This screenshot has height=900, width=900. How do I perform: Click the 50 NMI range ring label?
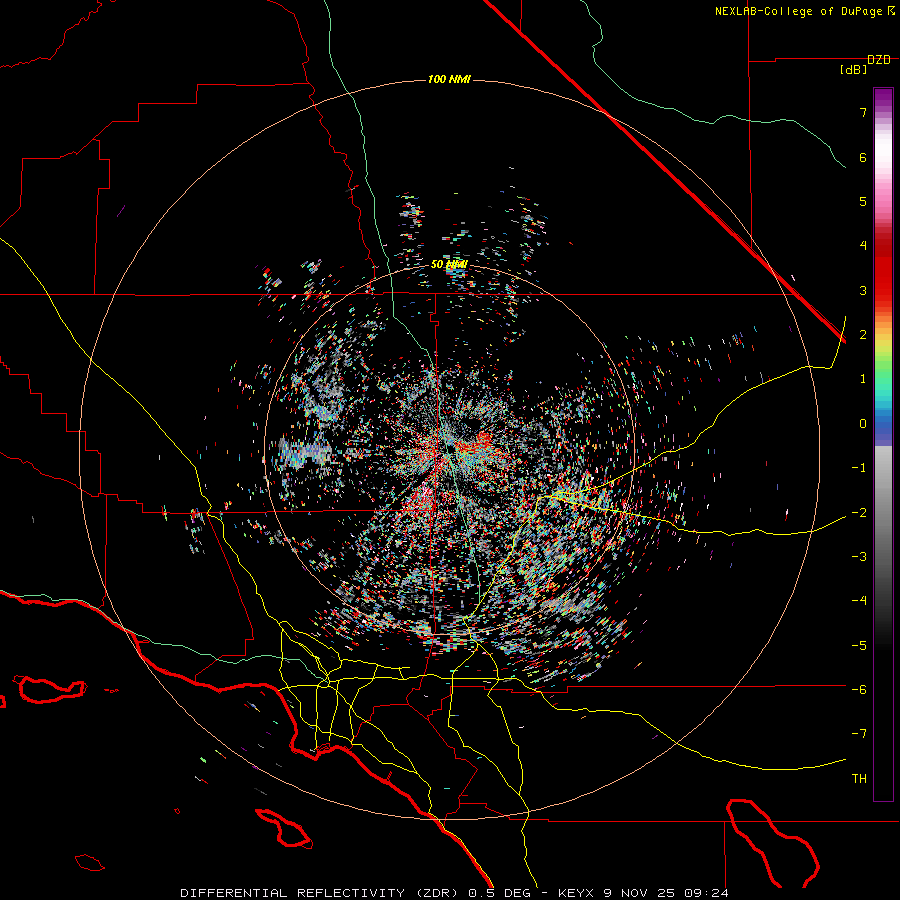pos(449,265)
